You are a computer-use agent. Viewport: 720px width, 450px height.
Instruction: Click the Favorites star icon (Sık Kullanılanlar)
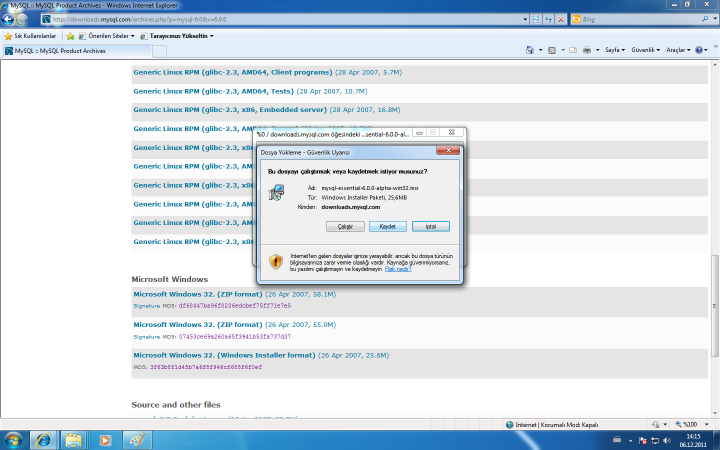[x=8, y=36]
